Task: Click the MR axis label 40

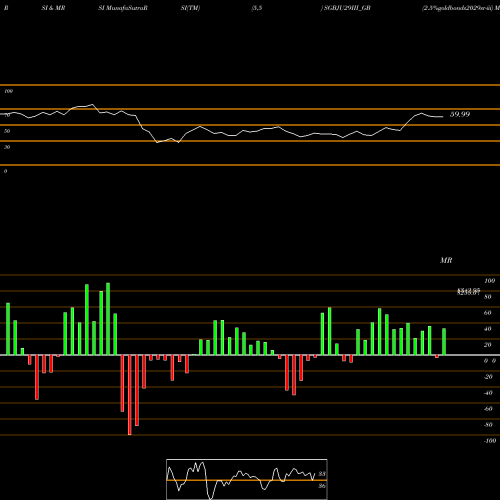Action: click(487, 329)
